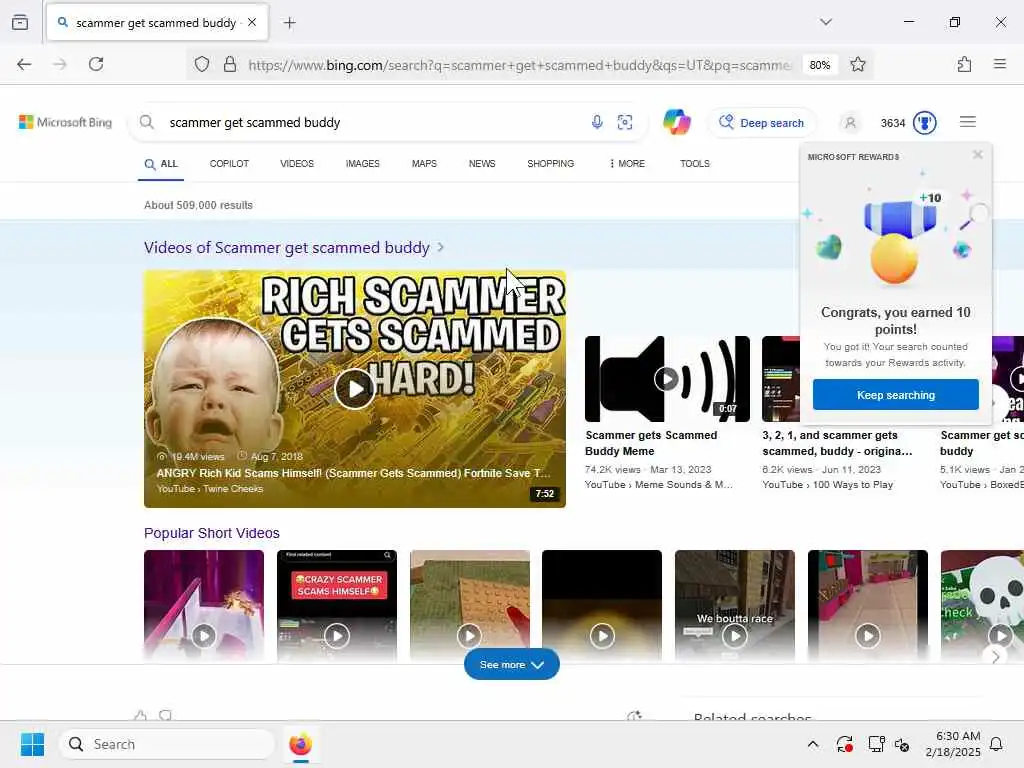Switch to the Shopping tab
The image size is (1024, 768).
coord(551,163)
